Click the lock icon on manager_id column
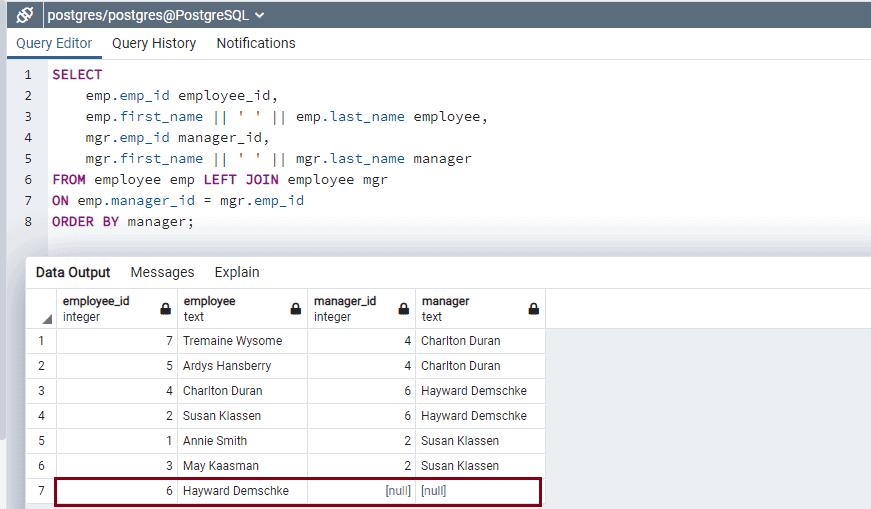 coord(403,309)
